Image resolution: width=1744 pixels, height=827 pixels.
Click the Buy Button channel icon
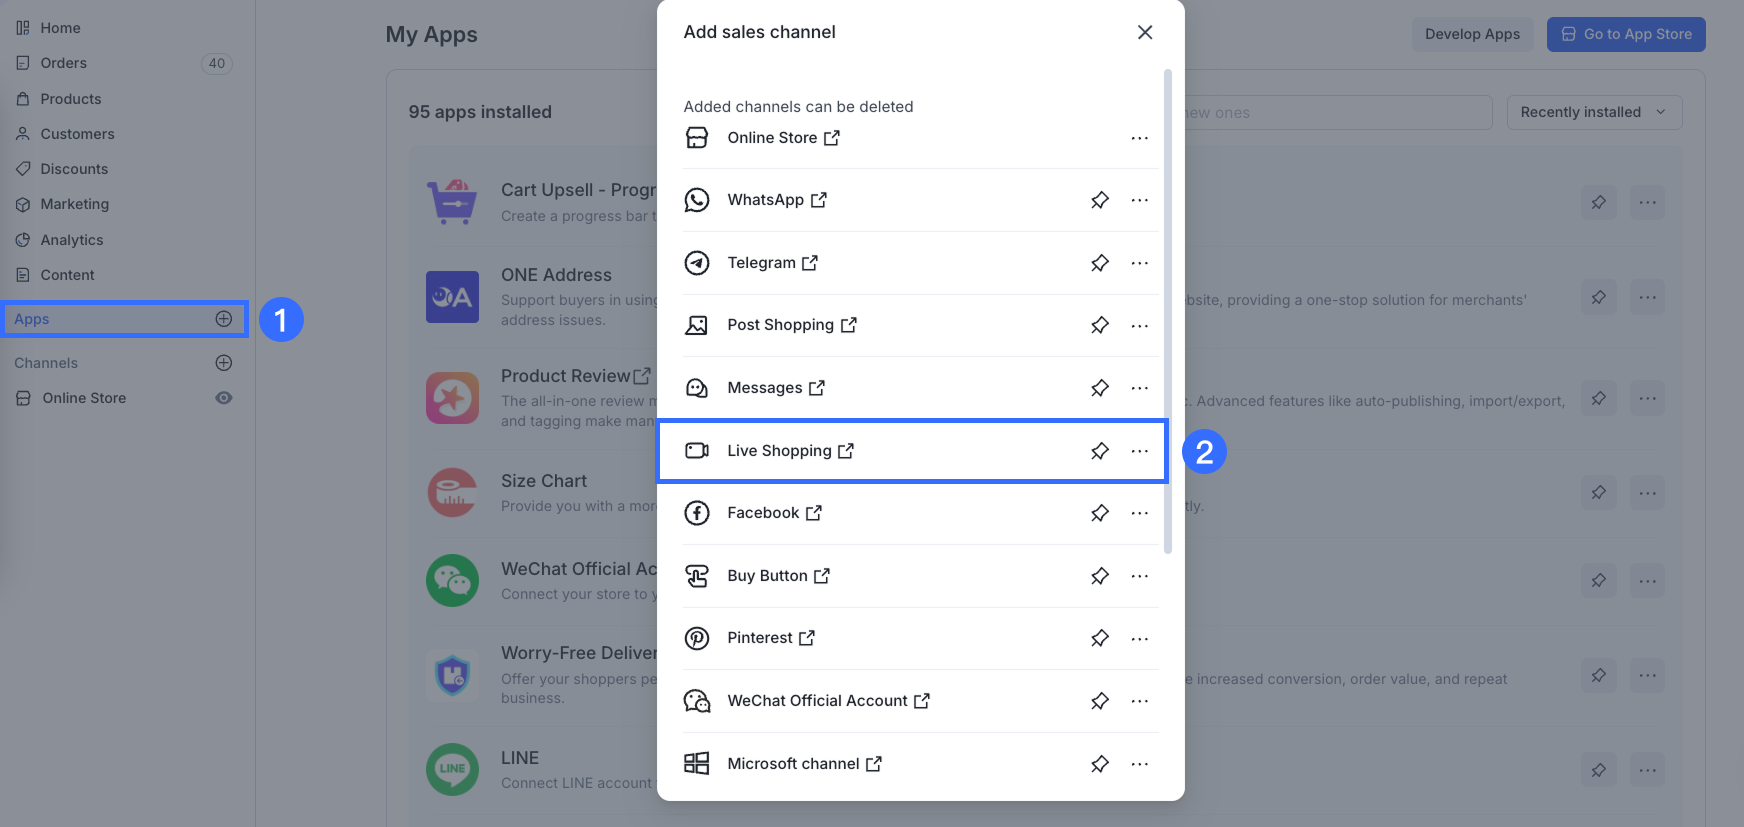(x=697, y=576)
